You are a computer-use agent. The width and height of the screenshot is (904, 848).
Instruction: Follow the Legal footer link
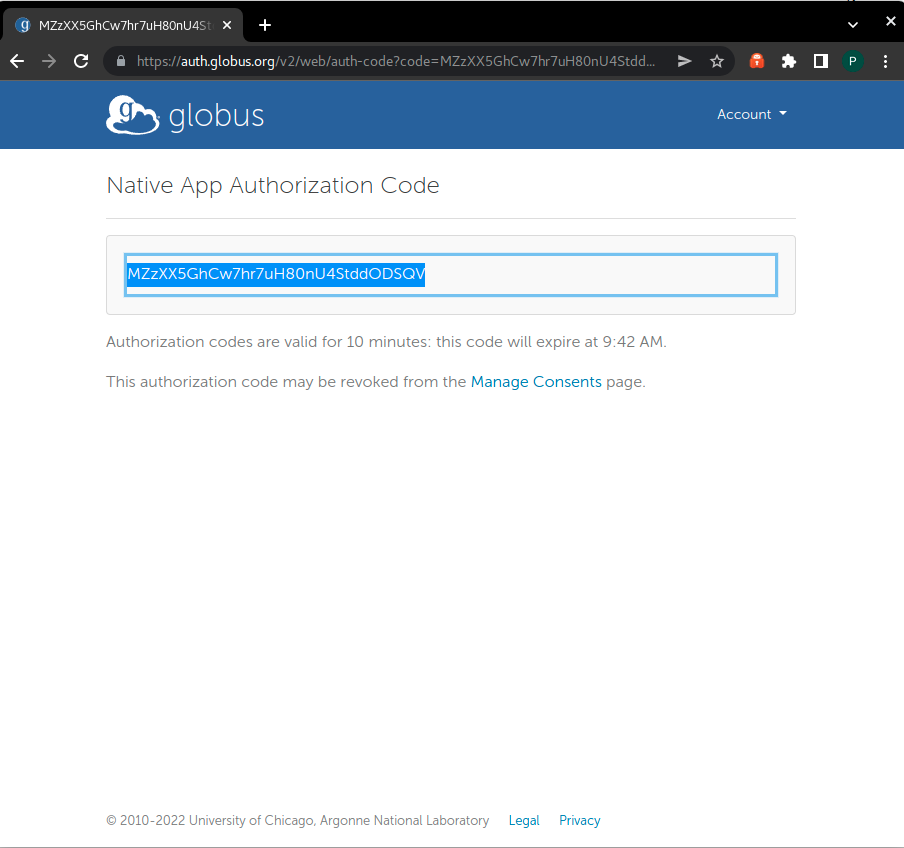tap(524, 820)
